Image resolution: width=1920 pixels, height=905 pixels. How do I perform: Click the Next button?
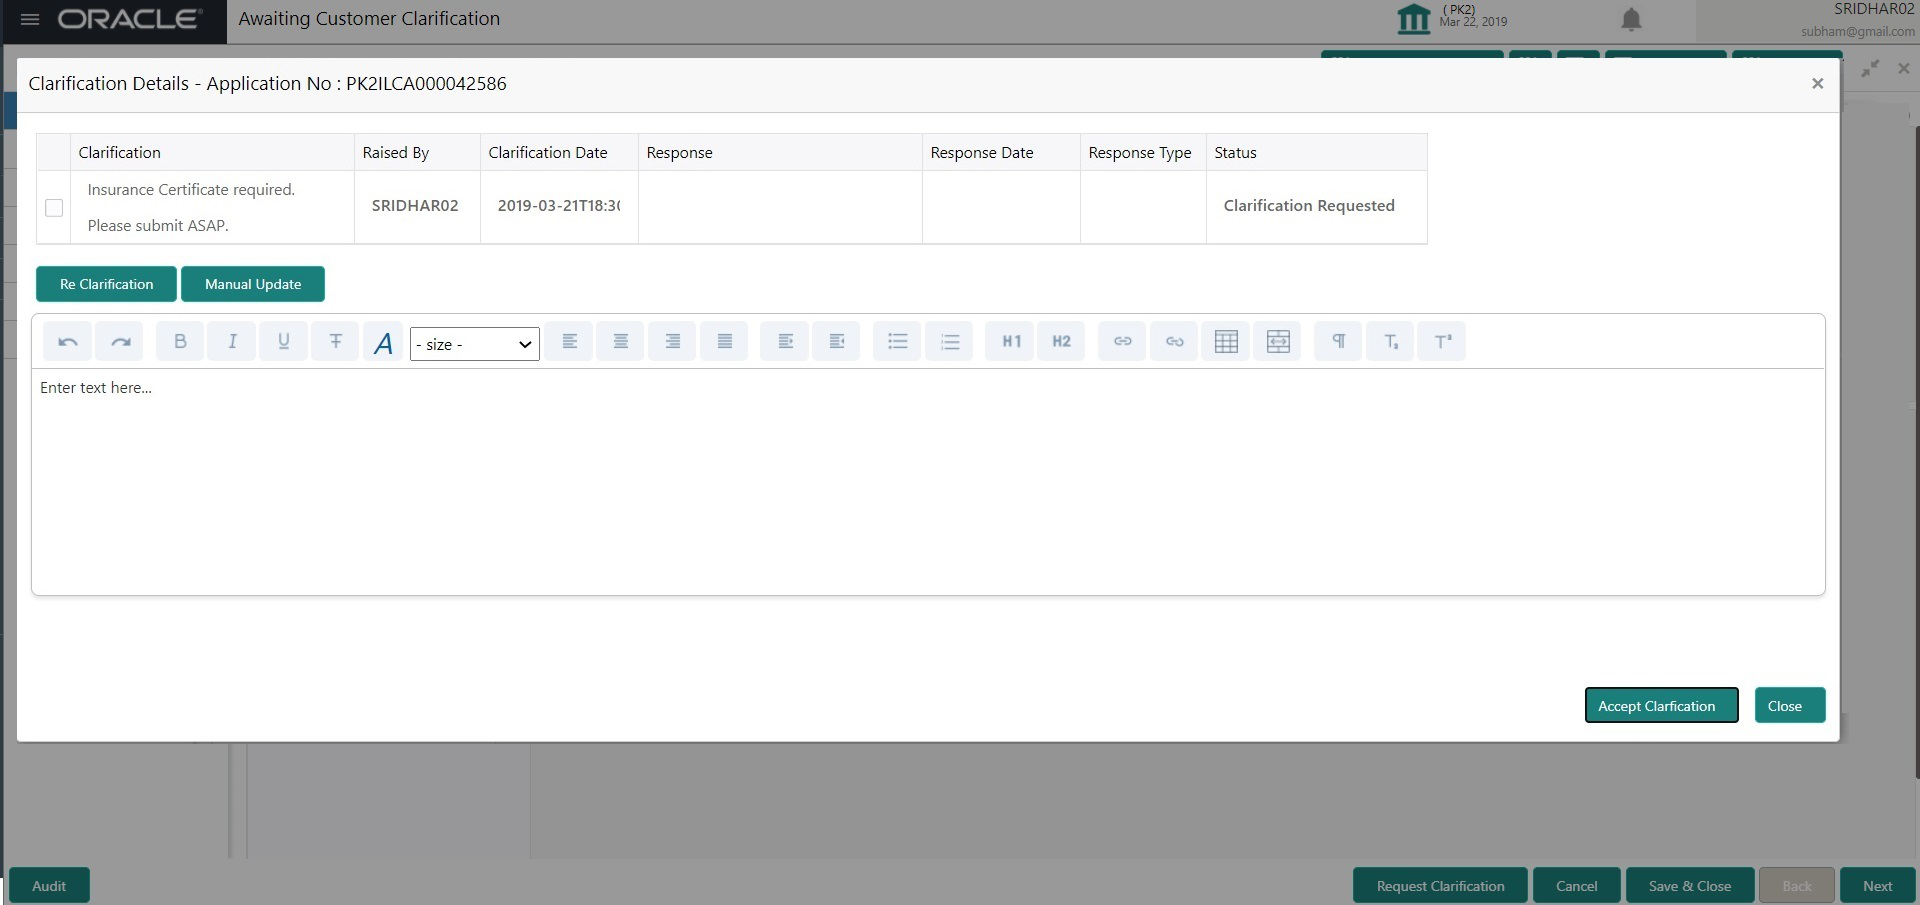click(x=1877, y=886)
